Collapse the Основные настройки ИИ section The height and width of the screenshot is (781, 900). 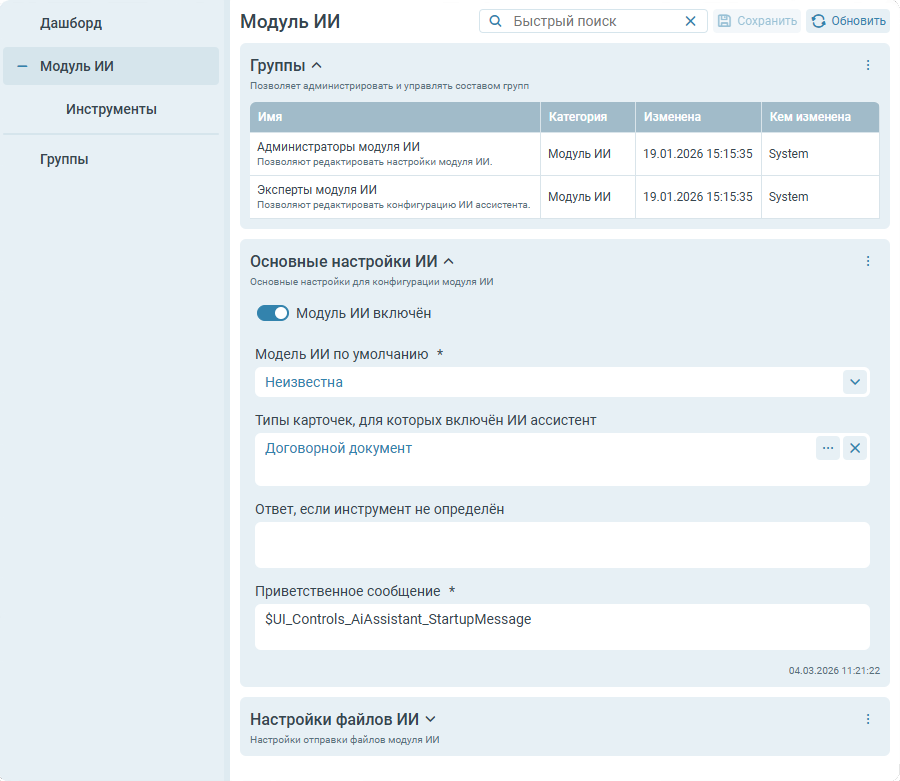click(x=449, y=262)
